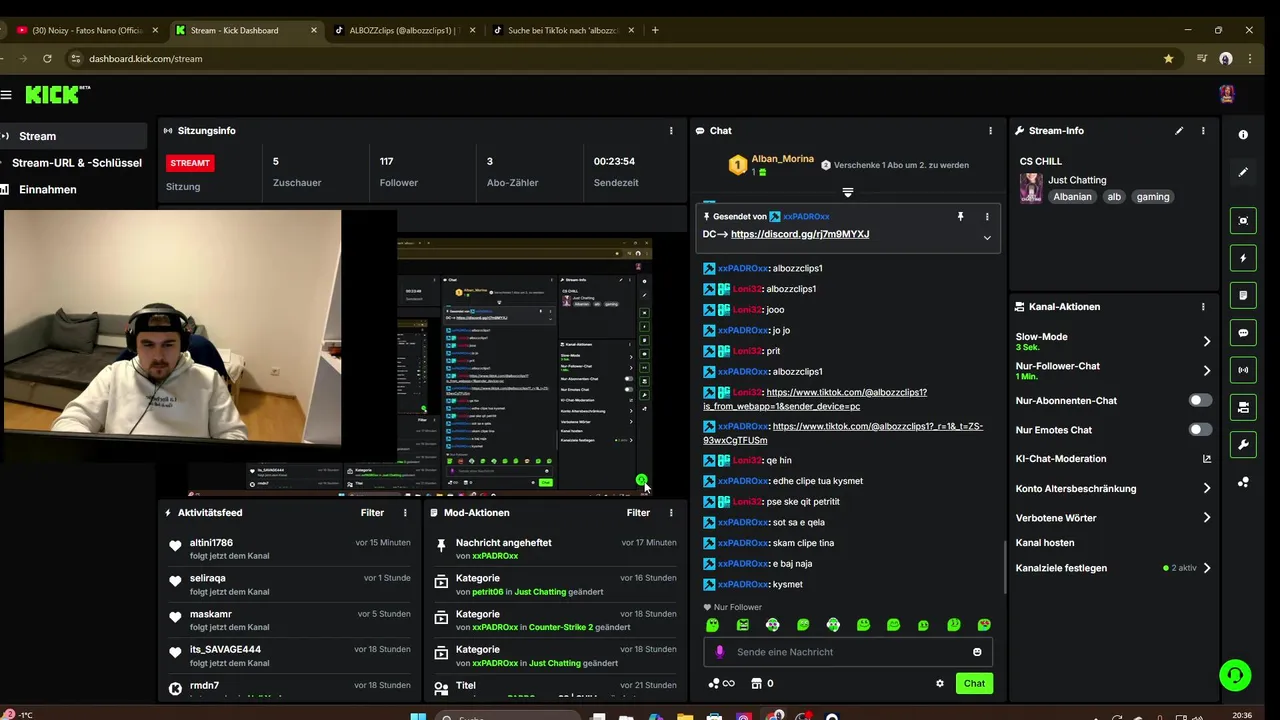Click the chat panel scrollbar

coord(1005,567)
